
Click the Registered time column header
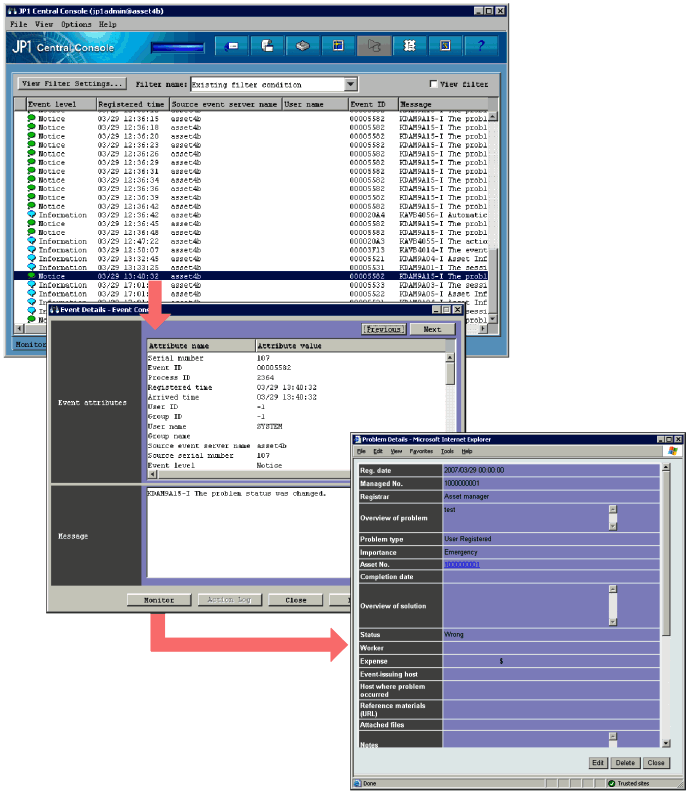pos(133,104)
